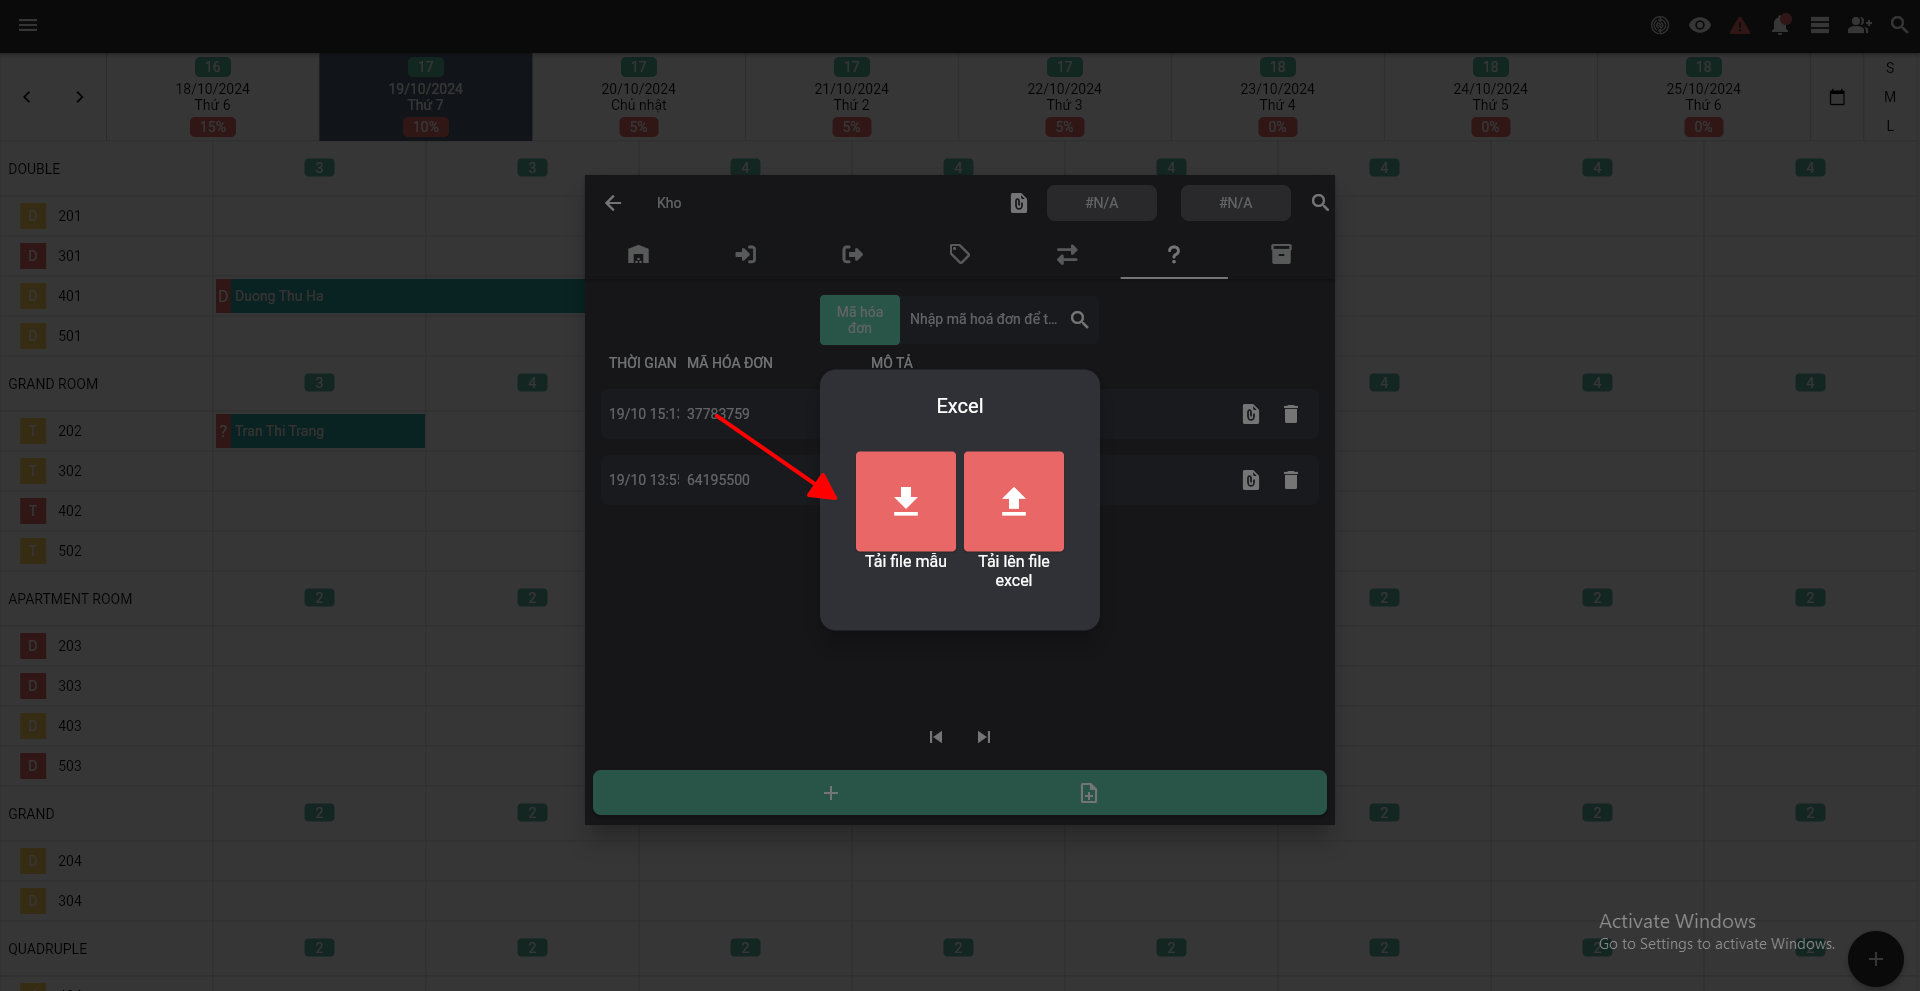This screenshot has height=991, width=1920.
Task: Select room 202 row
Action: coord(106,431)
